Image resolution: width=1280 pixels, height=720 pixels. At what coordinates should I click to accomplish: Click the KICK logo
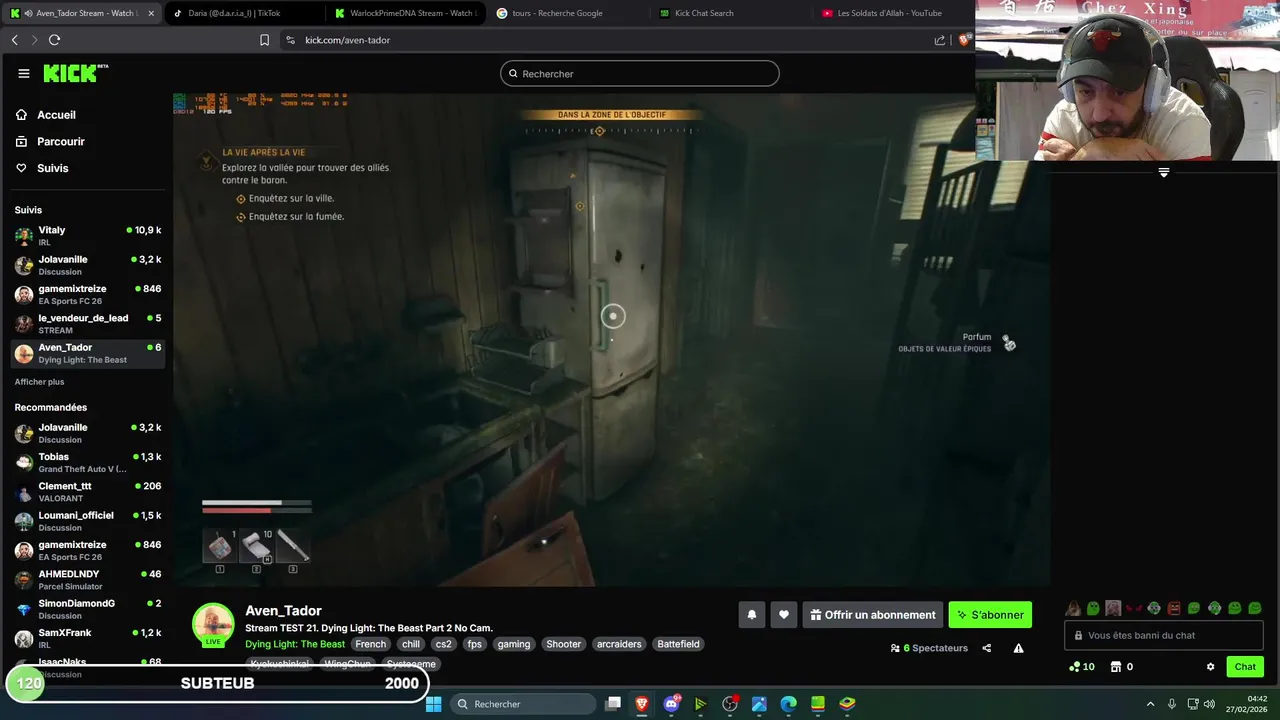(x=76, y=73)
